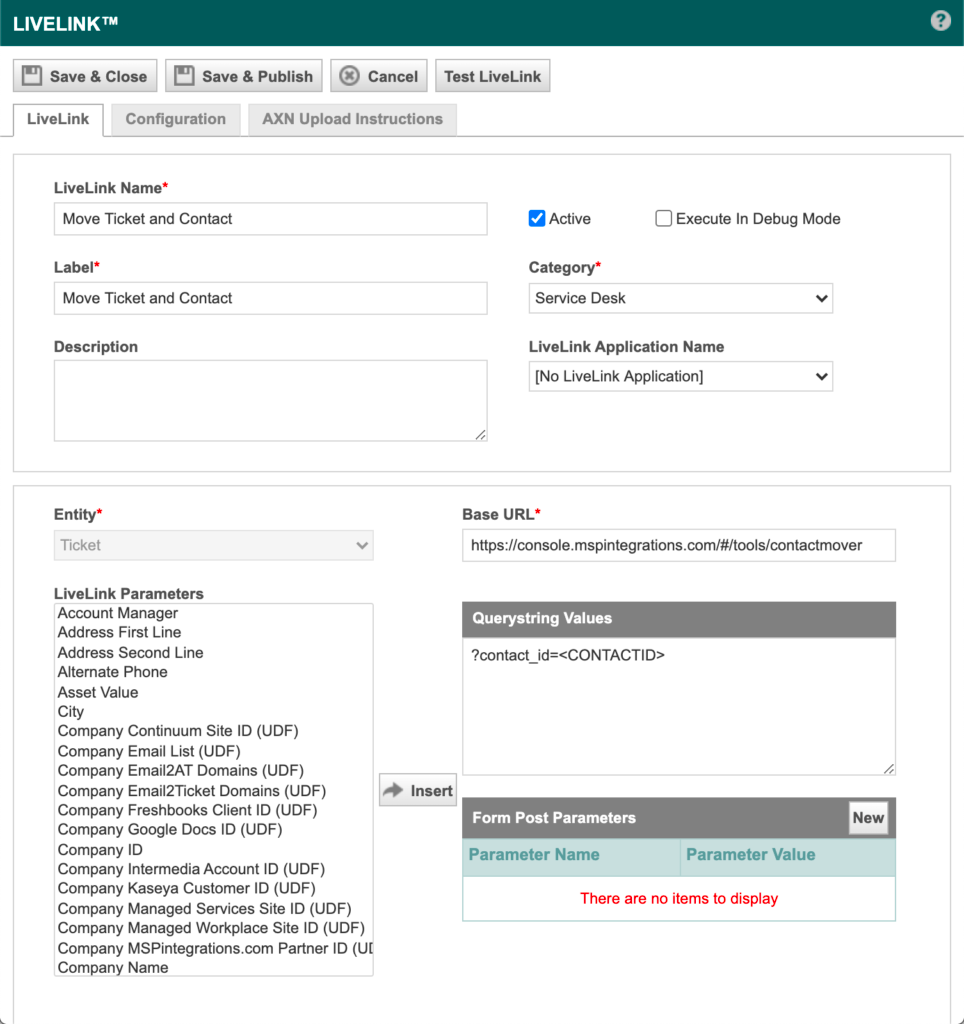This screenshot has height=1024, width=964.
Task: Select Company ID in parameters list
Action: pos(100,850)
